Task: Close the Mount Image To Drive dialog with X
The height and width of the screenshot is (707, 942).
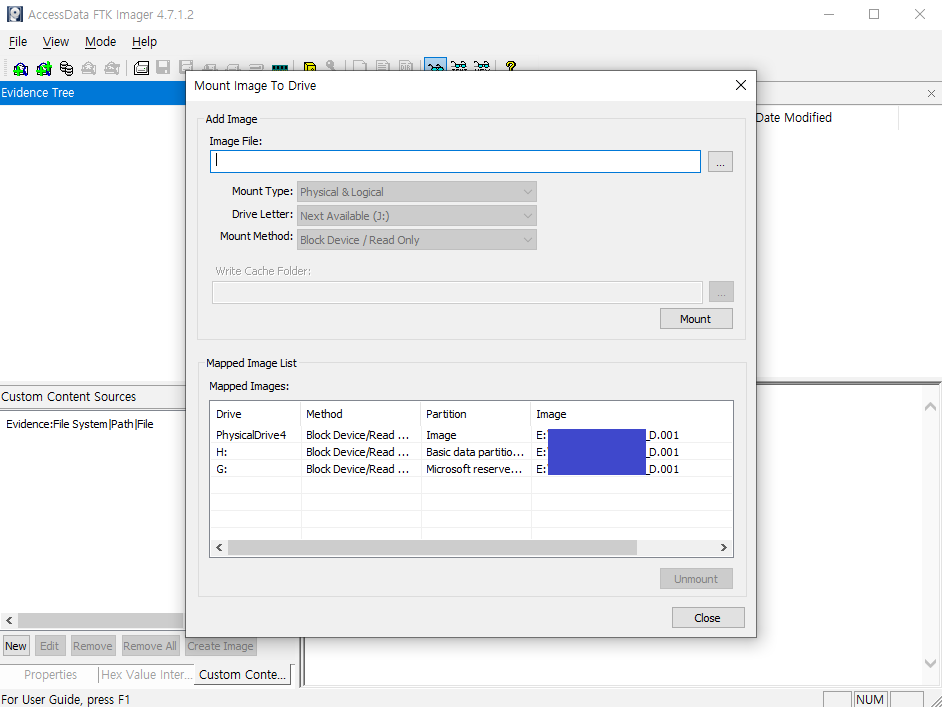Action: click(x=741, y=85)
